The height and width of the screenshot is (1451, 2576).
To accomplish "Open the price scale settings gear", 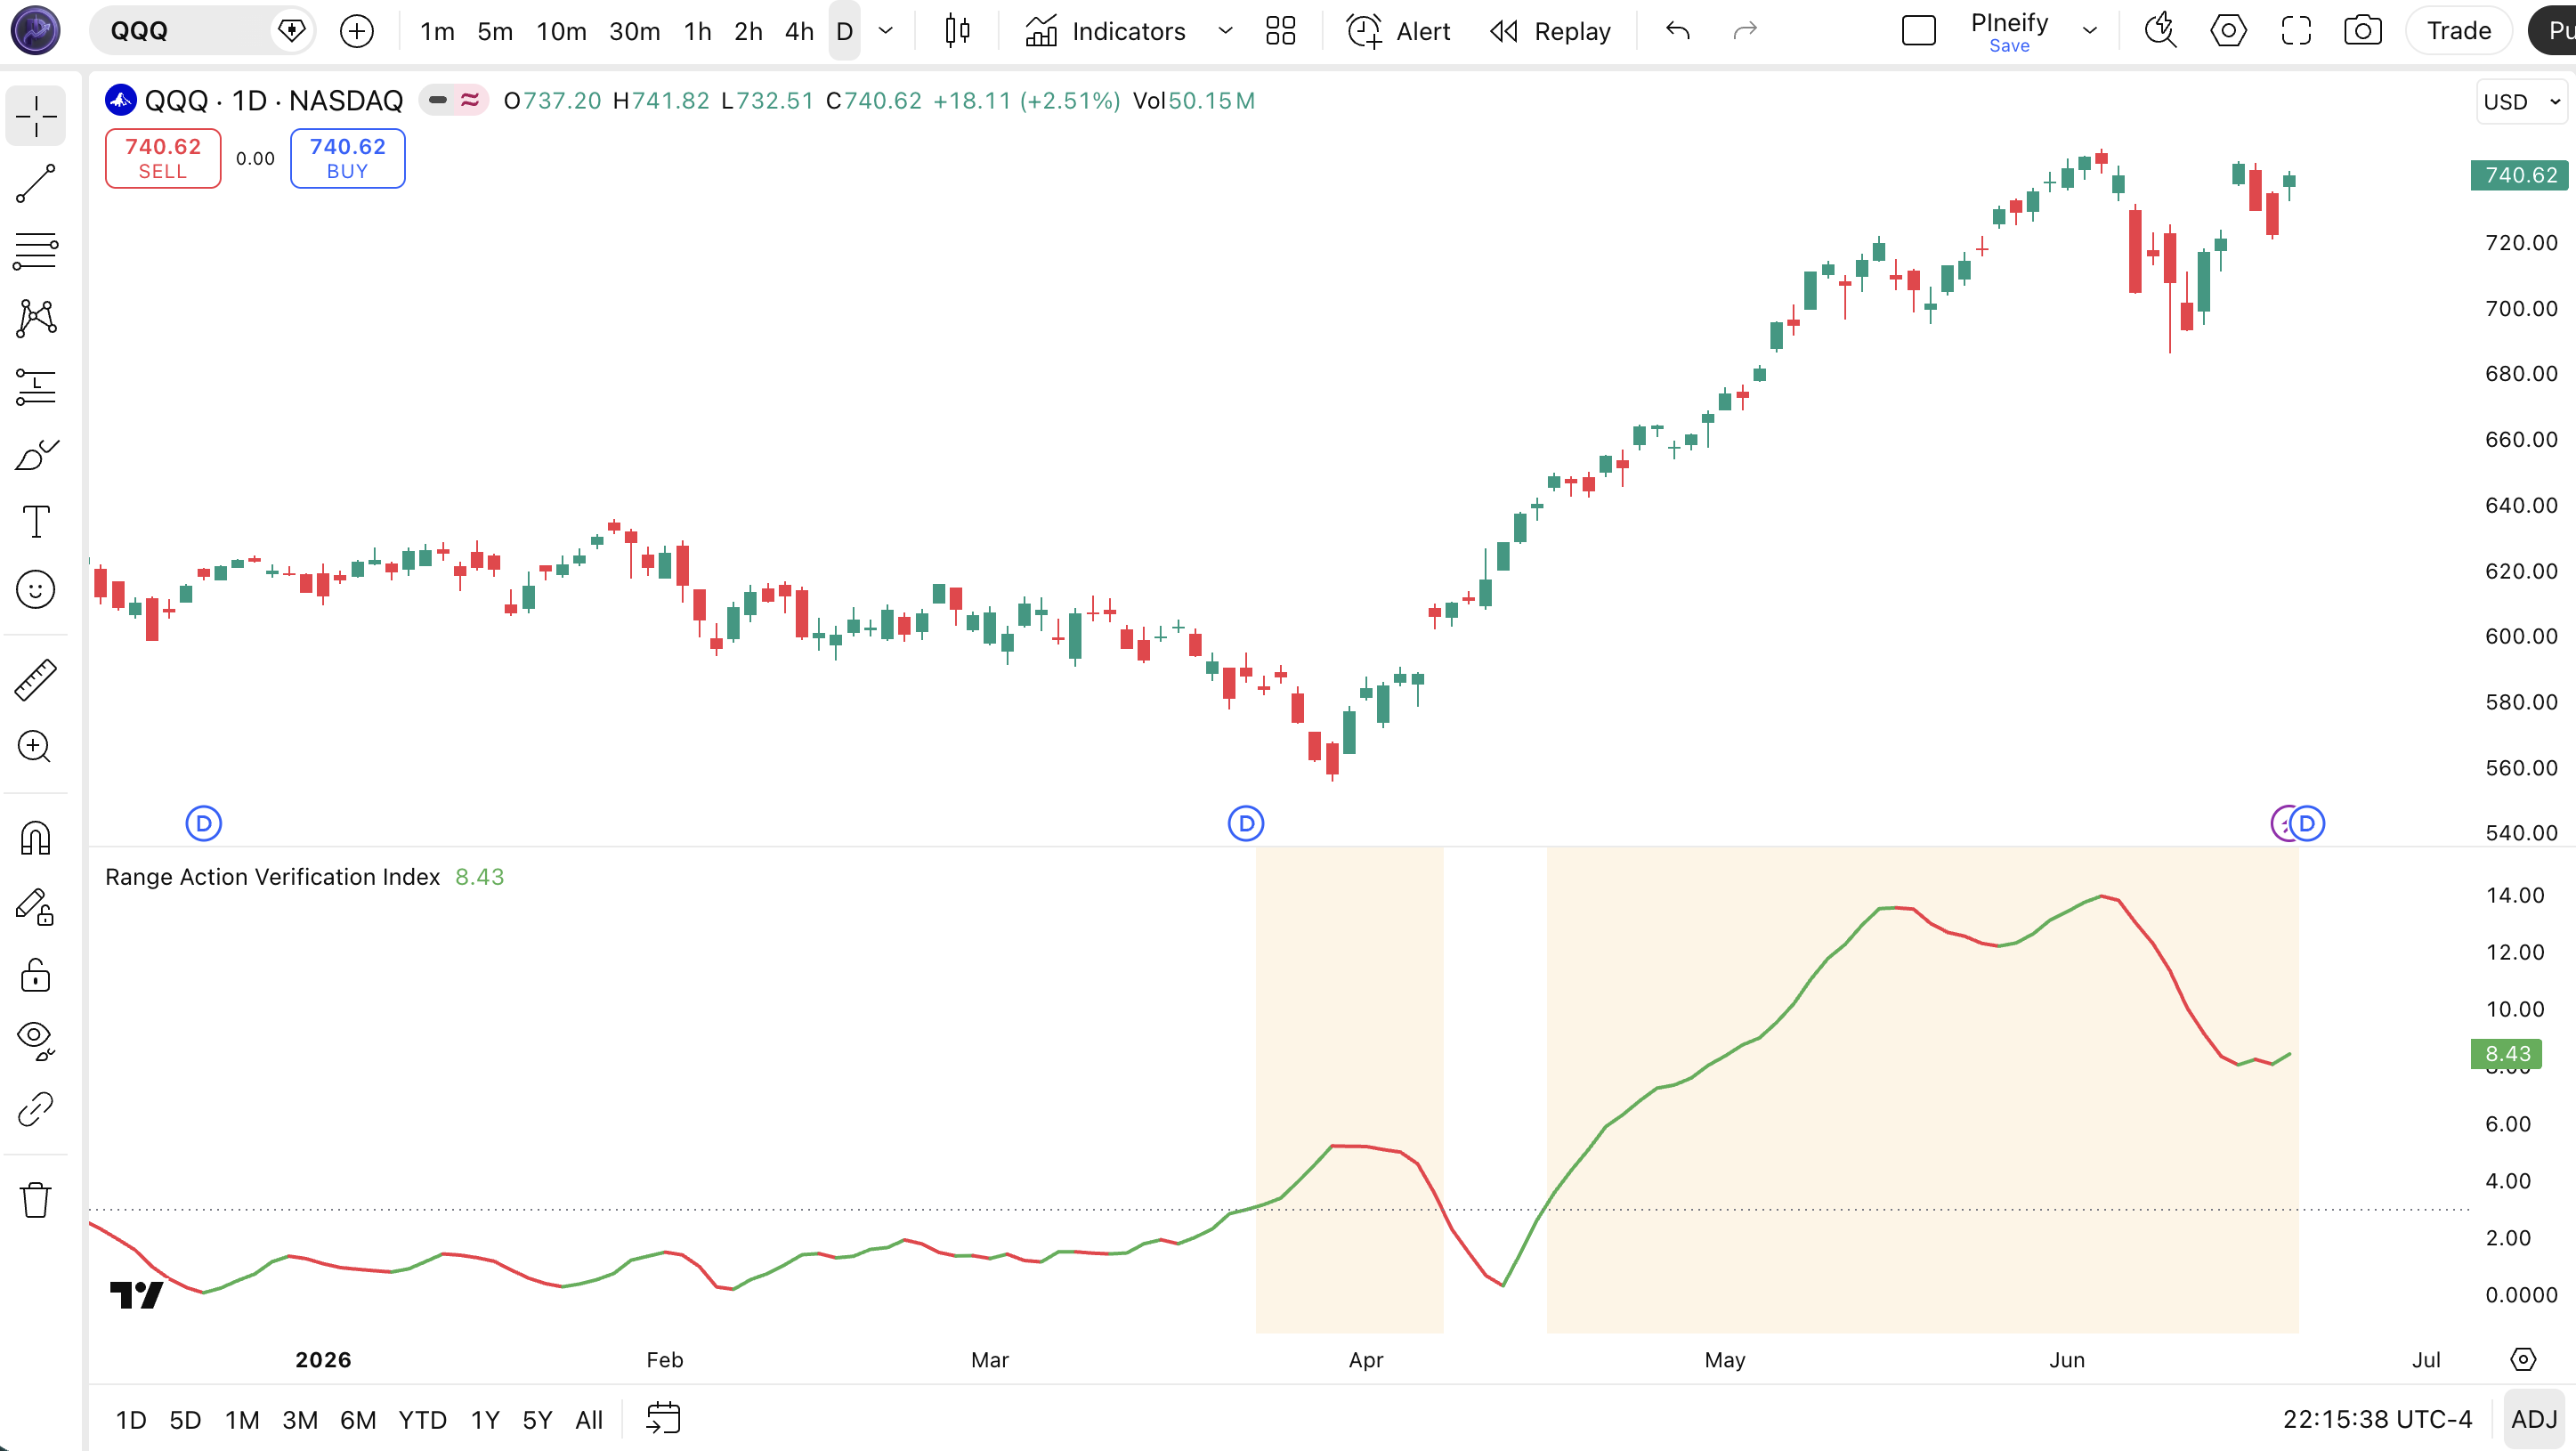I will [2523, 1360].
